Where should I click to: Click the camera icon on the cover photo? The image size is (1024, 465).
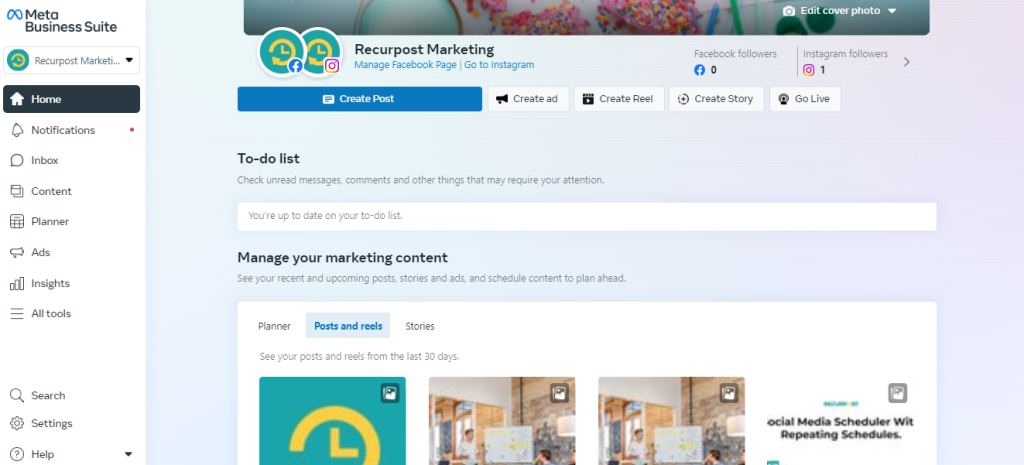(789, 11)
